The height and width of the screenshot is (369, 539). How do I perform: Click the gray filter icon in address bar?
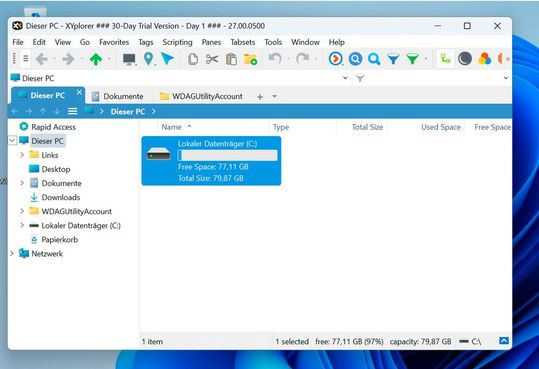coord(360,78)
